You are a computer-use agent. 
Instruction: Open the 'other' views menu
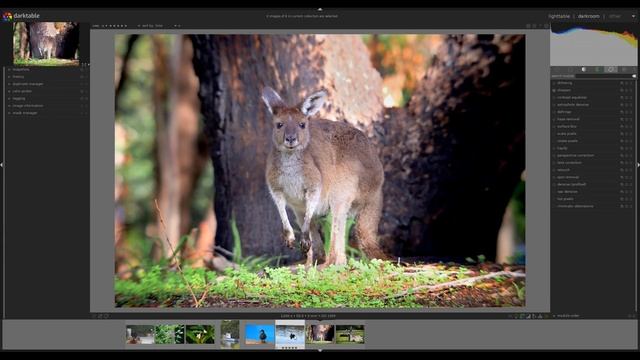click(x=615, y=16)
